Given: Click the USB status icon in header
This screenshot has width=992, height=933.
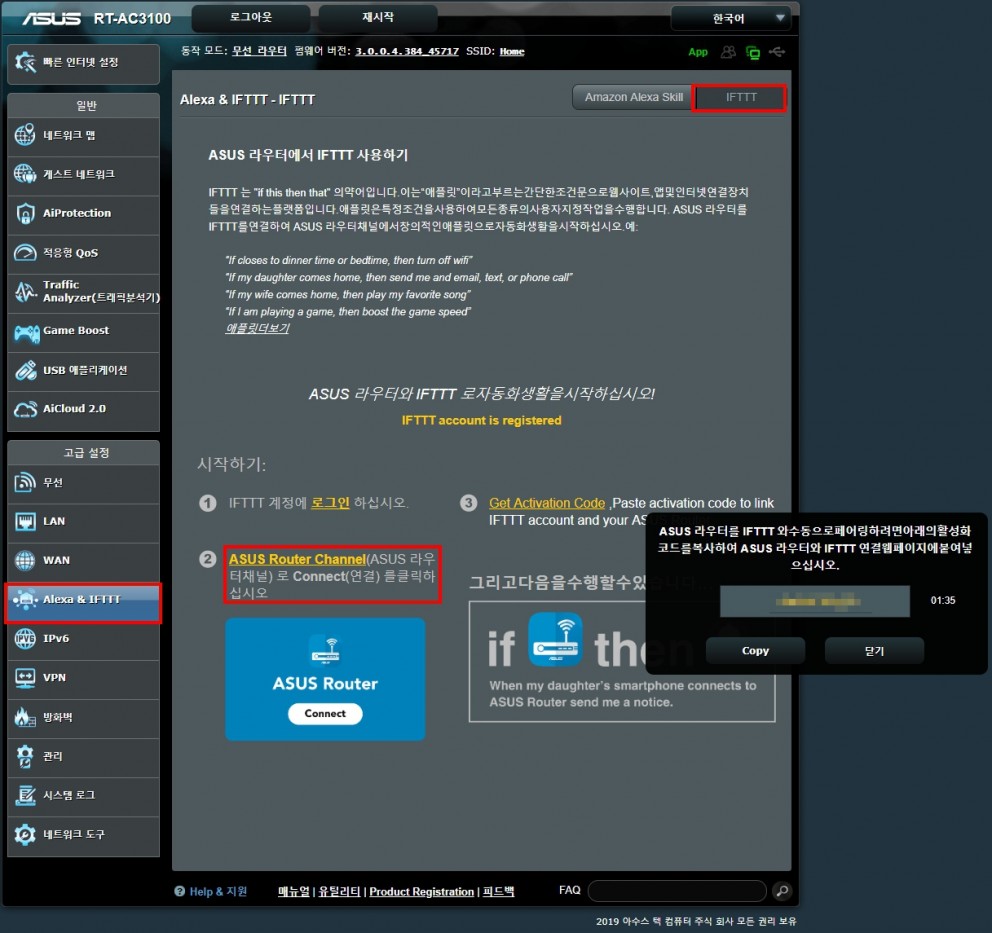Looking at the screenshot, I should 778,52.
